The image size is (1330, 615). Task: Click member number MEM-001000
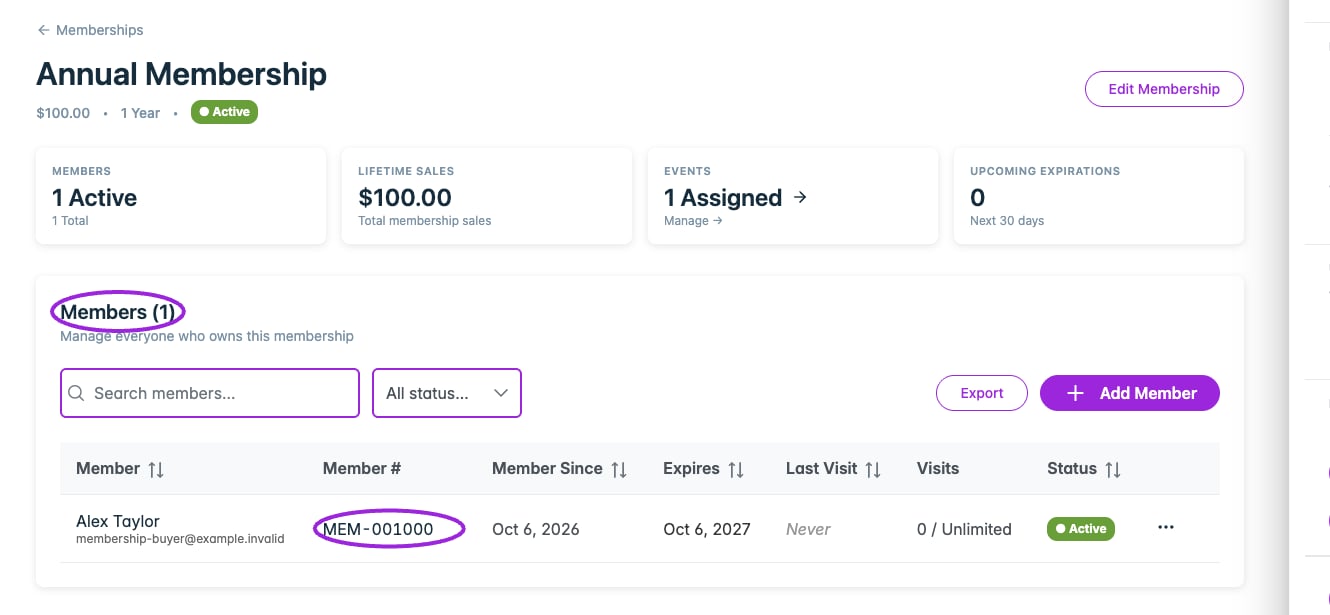[378, 529]
